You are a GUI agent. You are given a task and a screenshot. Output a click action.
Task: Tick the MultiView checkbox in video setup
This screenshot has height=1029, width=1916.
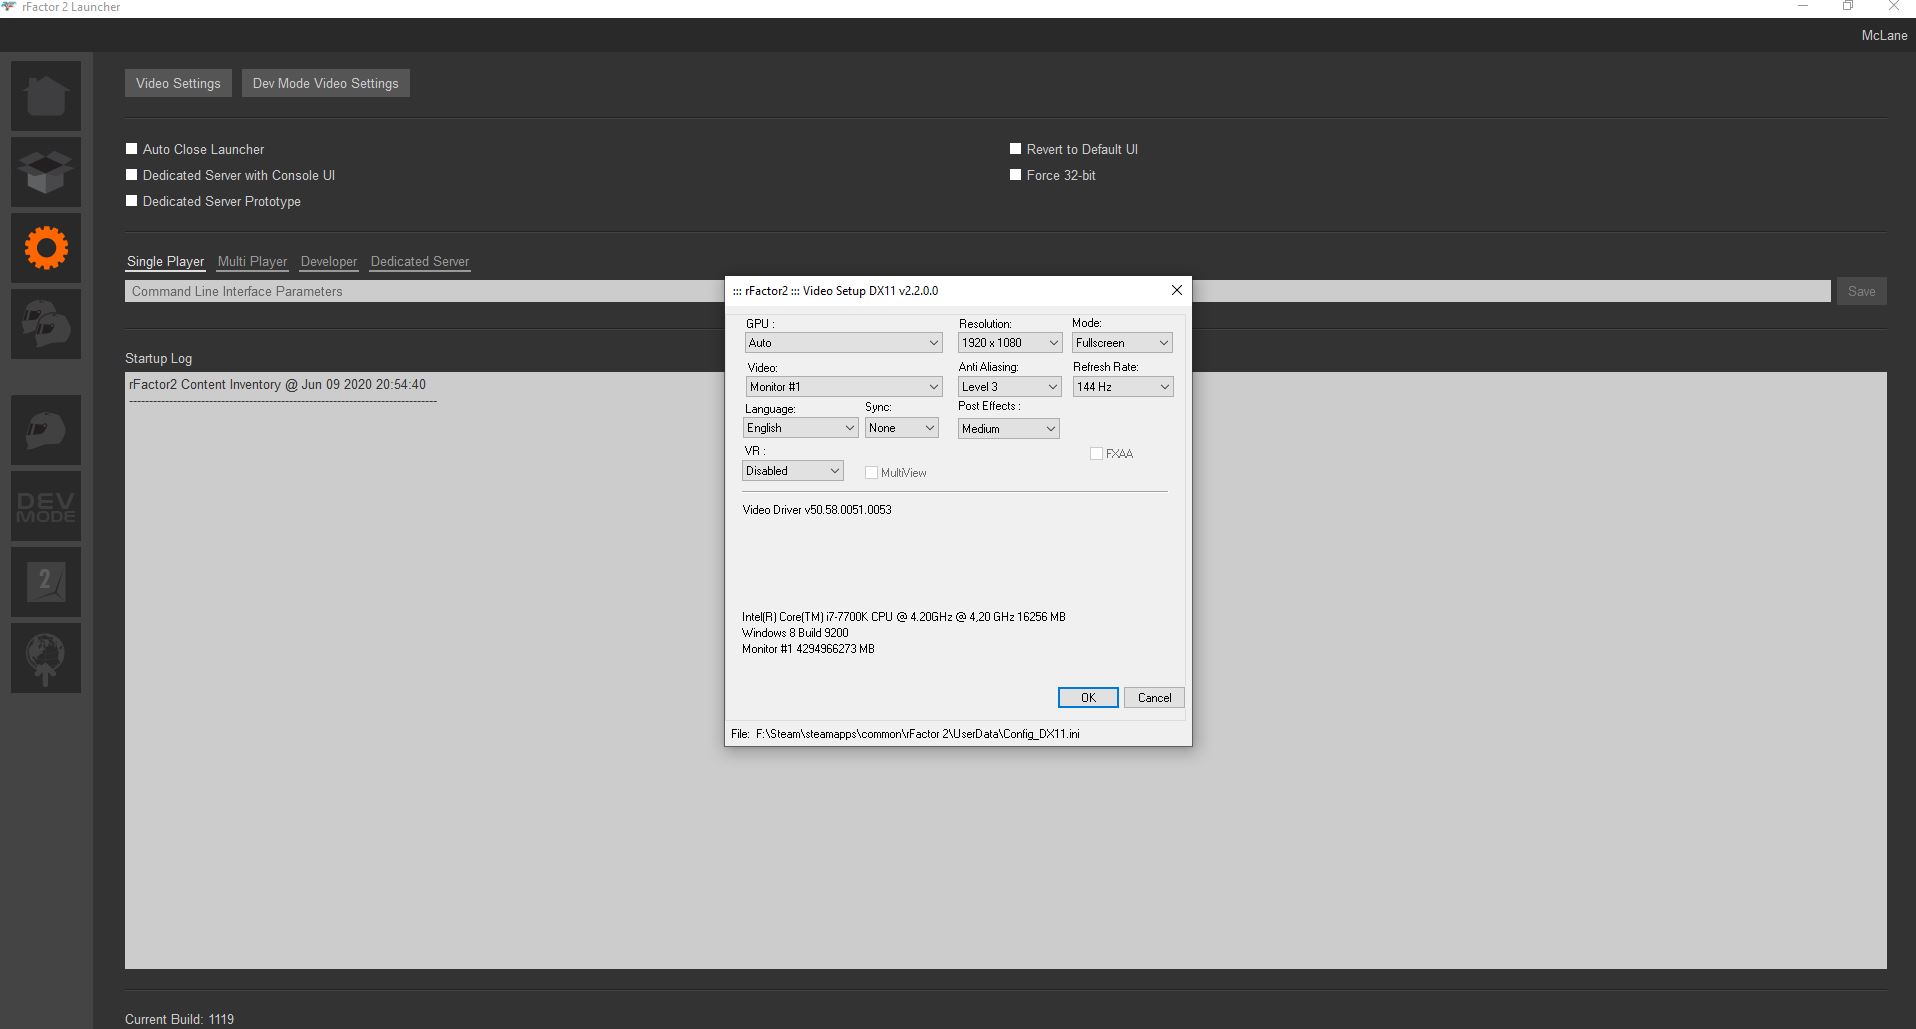871,473
